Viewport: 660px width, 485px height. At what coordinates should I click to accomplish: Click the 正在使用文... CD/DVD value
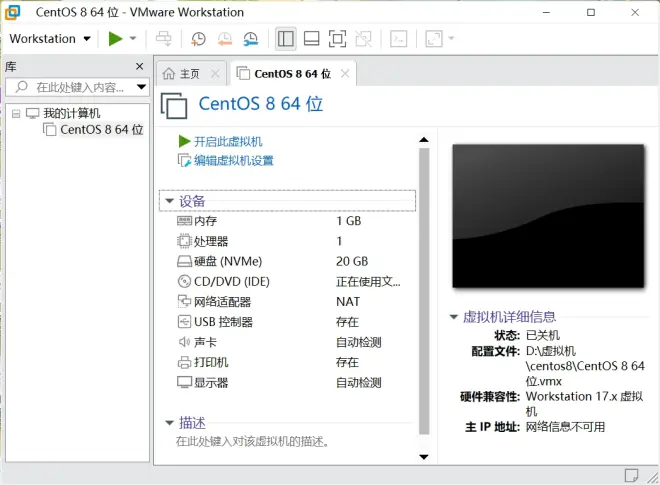[368, 281]
